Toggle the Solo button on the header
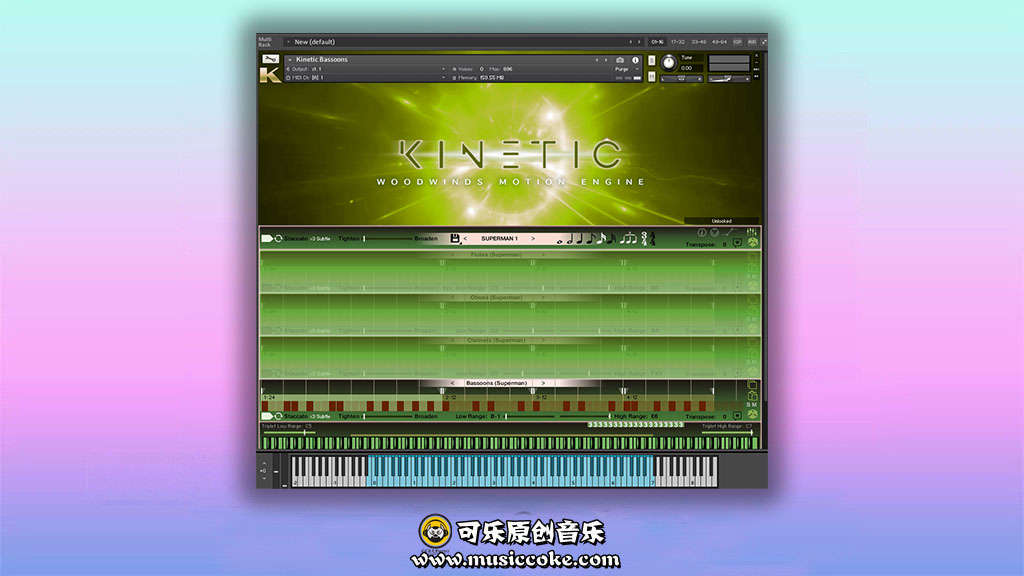Screen dimensions: 1024x576 coord(652,60)
